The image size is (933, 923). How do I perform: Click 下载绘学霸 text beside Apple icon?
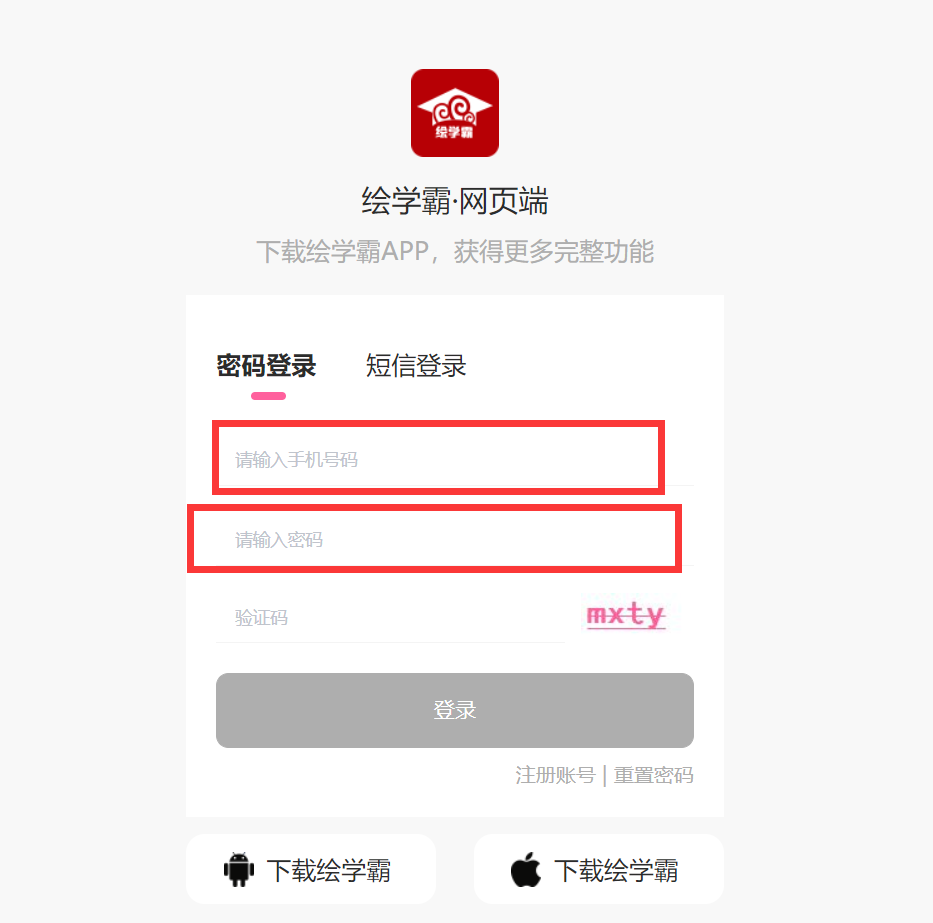click(616, 870)
